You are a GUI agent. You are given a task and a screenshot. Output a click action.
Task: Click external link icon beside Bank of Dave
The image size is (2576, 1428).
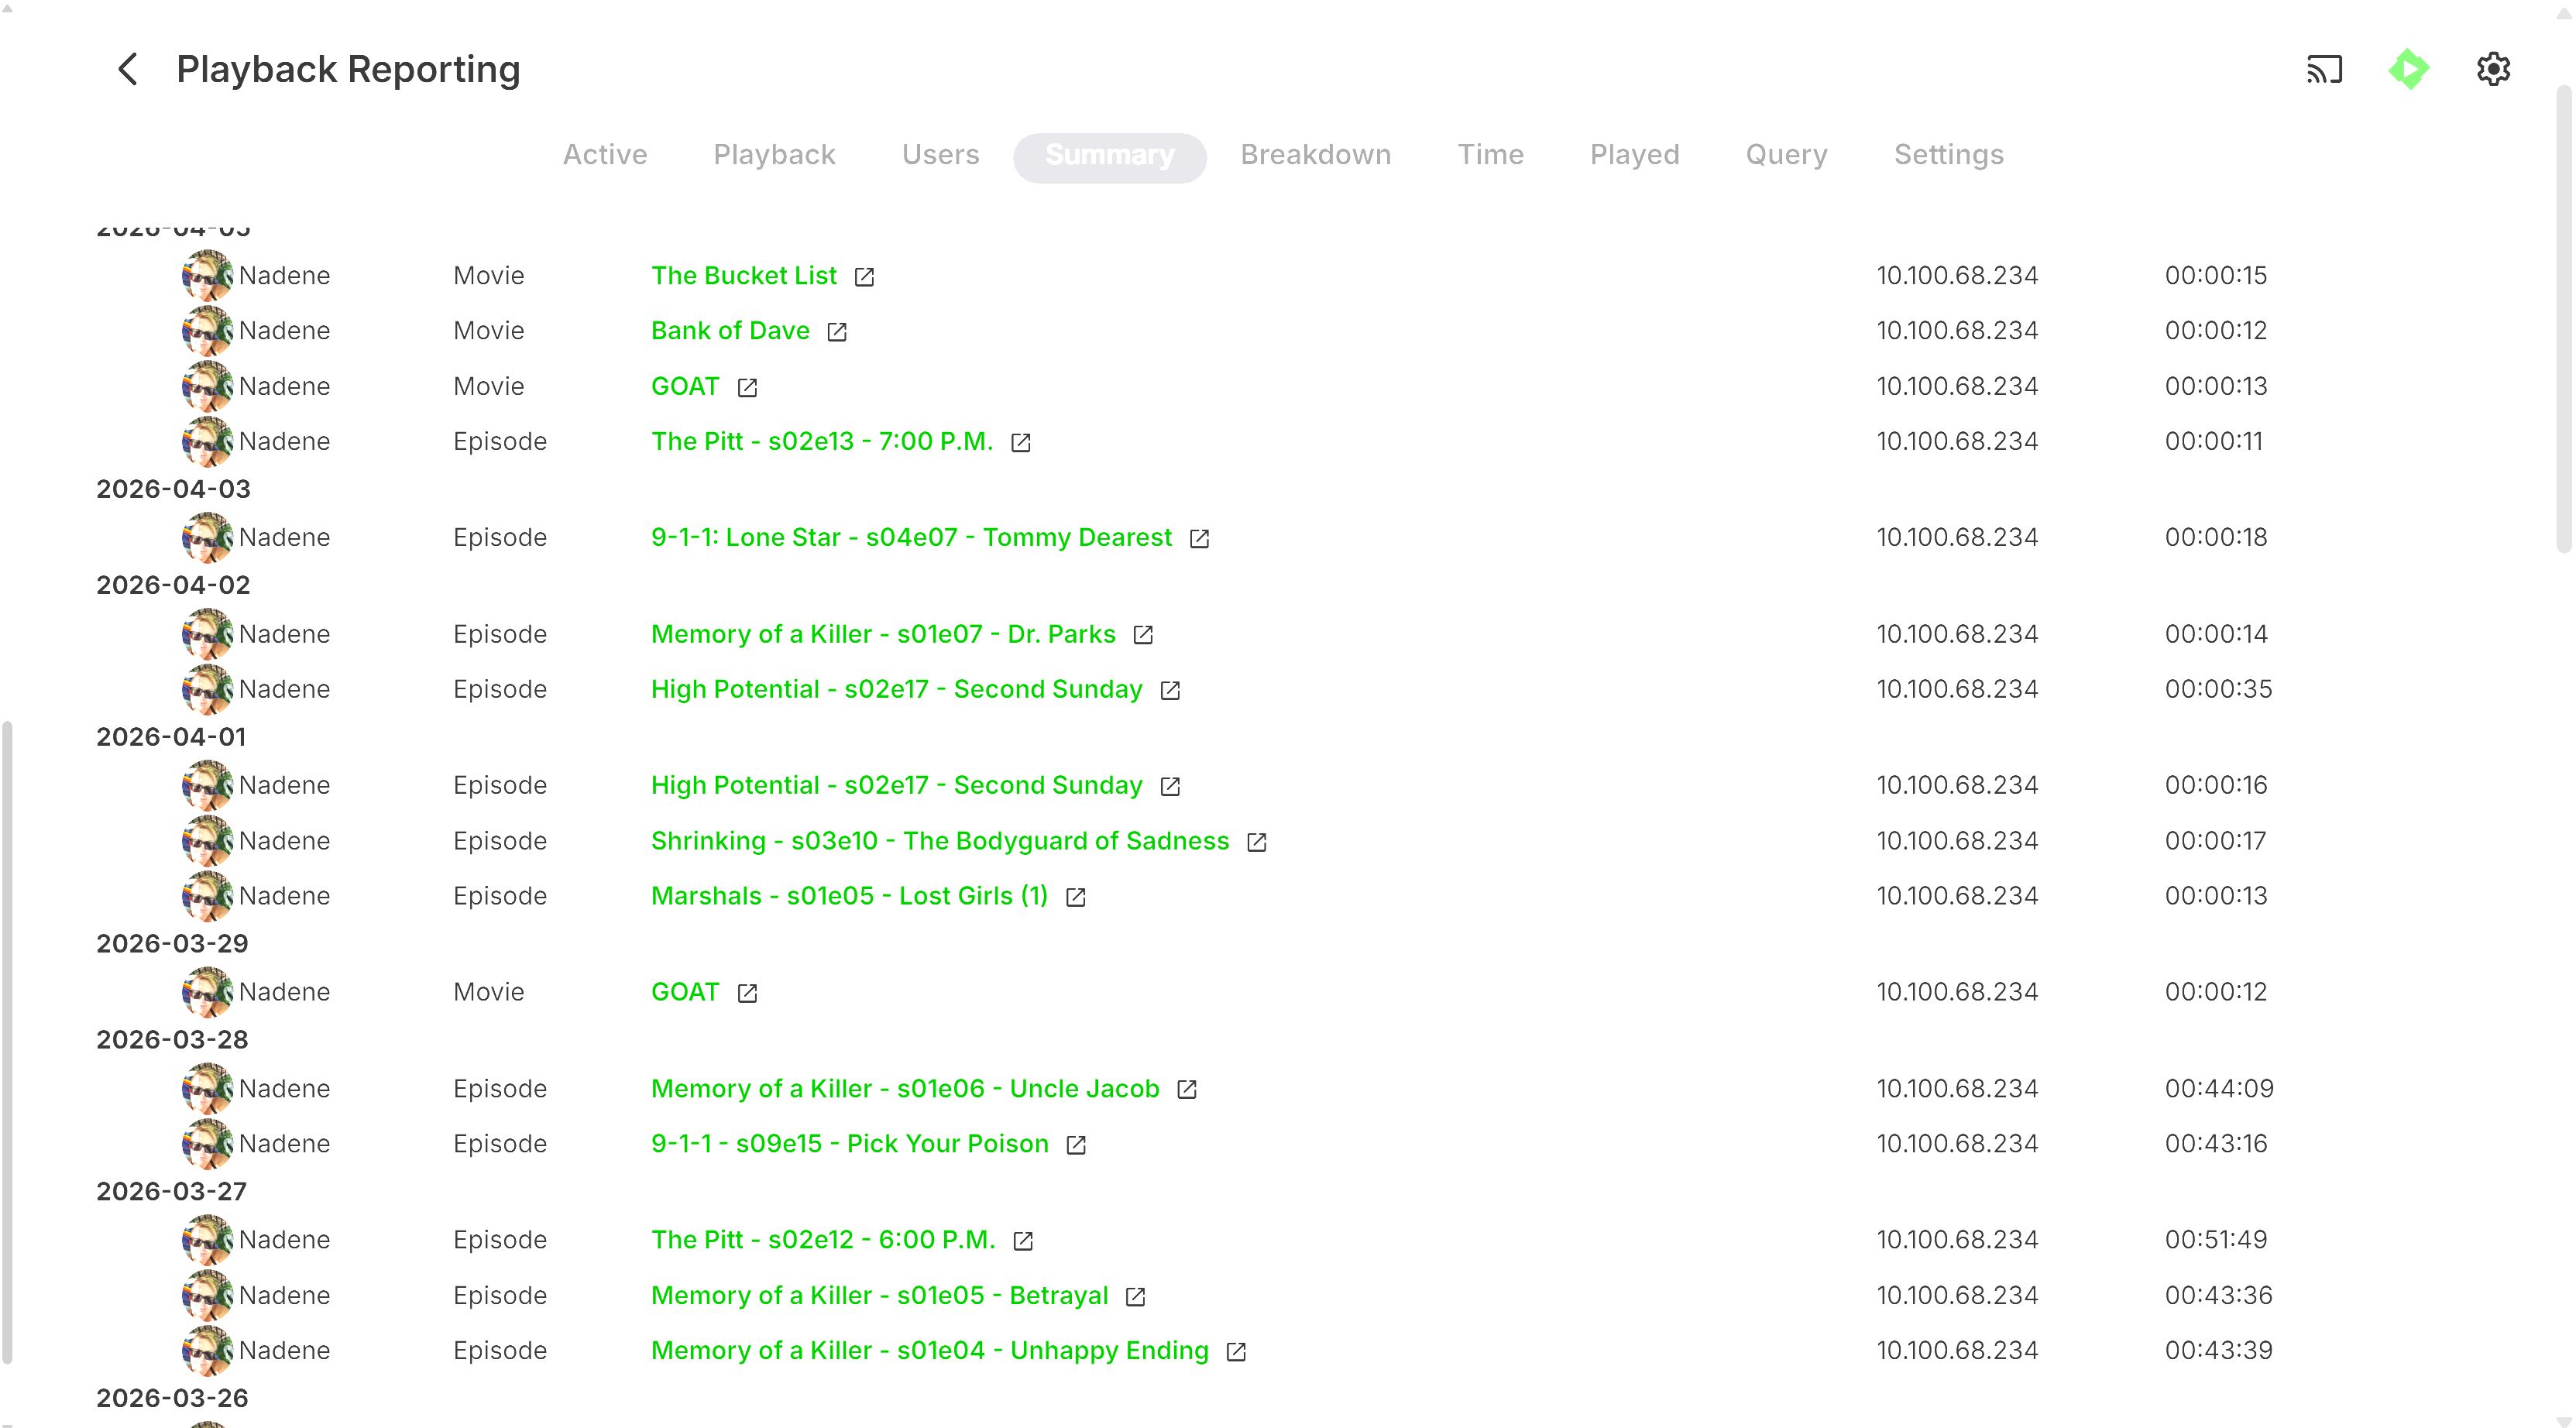(x=837, y=332)
